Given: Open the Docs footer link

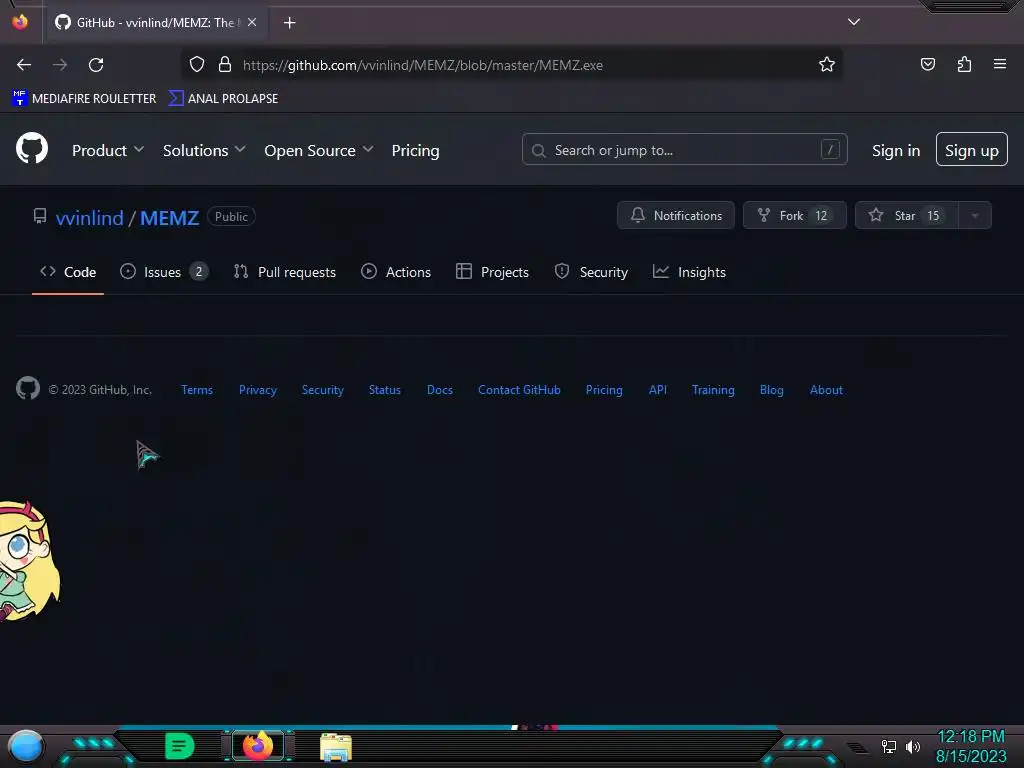Looking at the screenshot, I should coord(440,390).
